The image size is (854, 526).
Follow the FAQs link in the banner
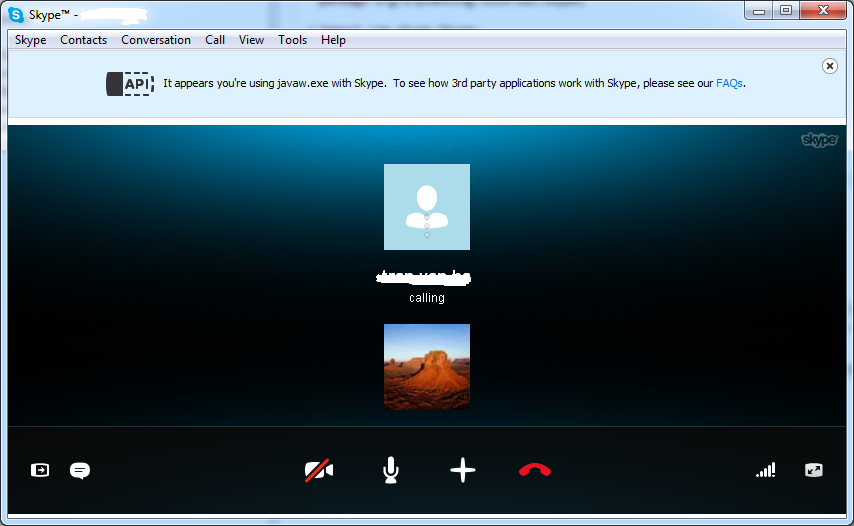point(729,83)
